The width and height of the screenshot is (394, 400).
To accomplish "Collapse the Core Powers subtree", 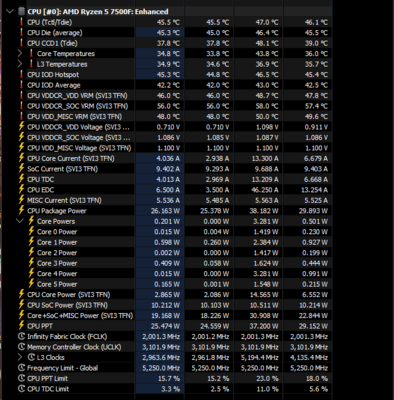I will coord(20,221).
